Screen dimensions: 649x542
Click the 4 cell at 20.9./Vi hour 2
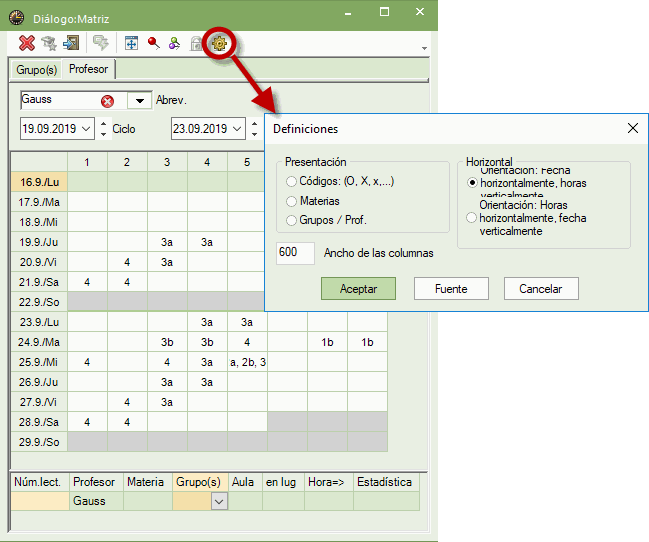(127, 262)
